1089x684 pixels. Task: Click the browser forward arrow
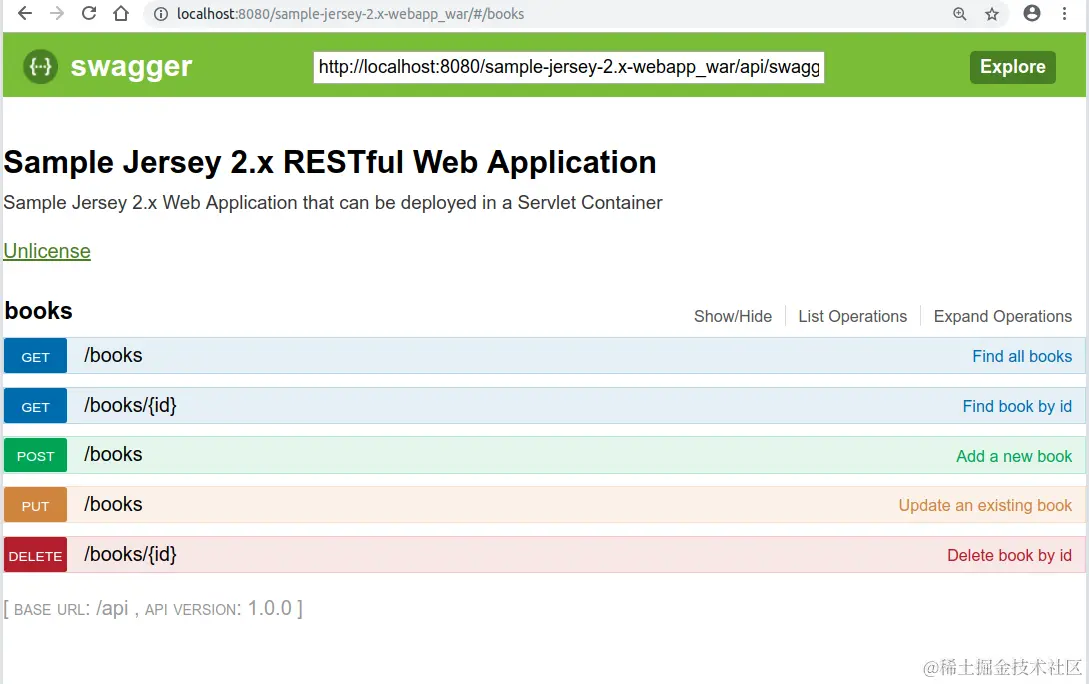click(57, 13)
